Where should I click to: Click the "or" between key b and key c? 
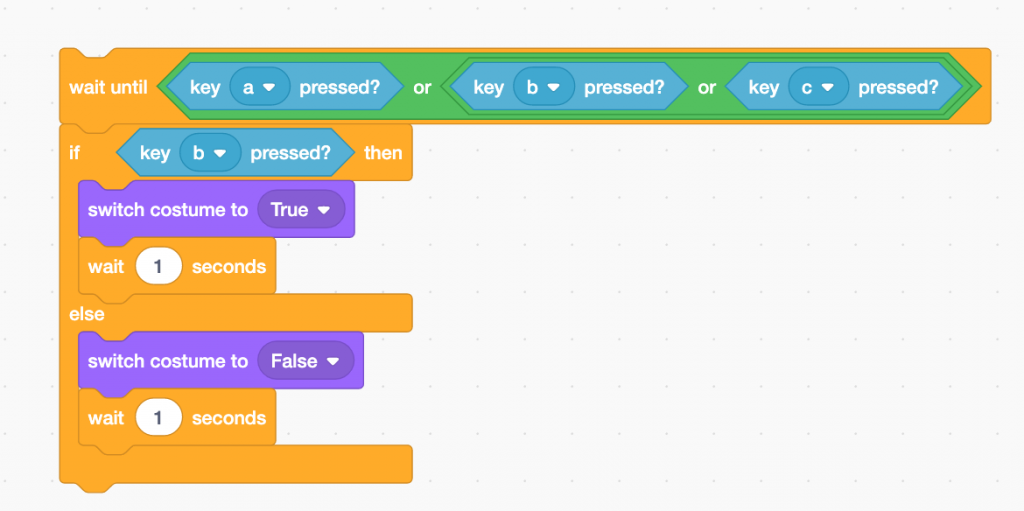click(x=707, y=87)
